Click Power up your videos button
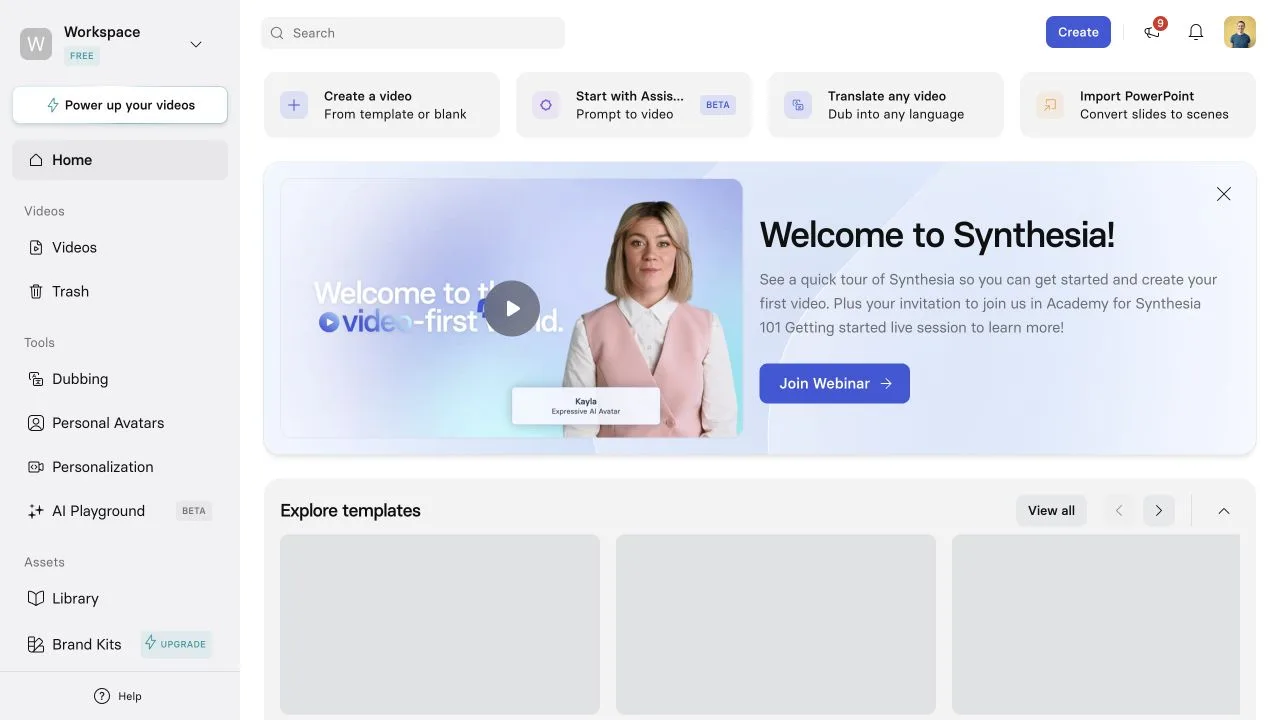Image resolution: width=1280 pixels, height=720 pixels. pyautogui.click(x=120, y=105)
